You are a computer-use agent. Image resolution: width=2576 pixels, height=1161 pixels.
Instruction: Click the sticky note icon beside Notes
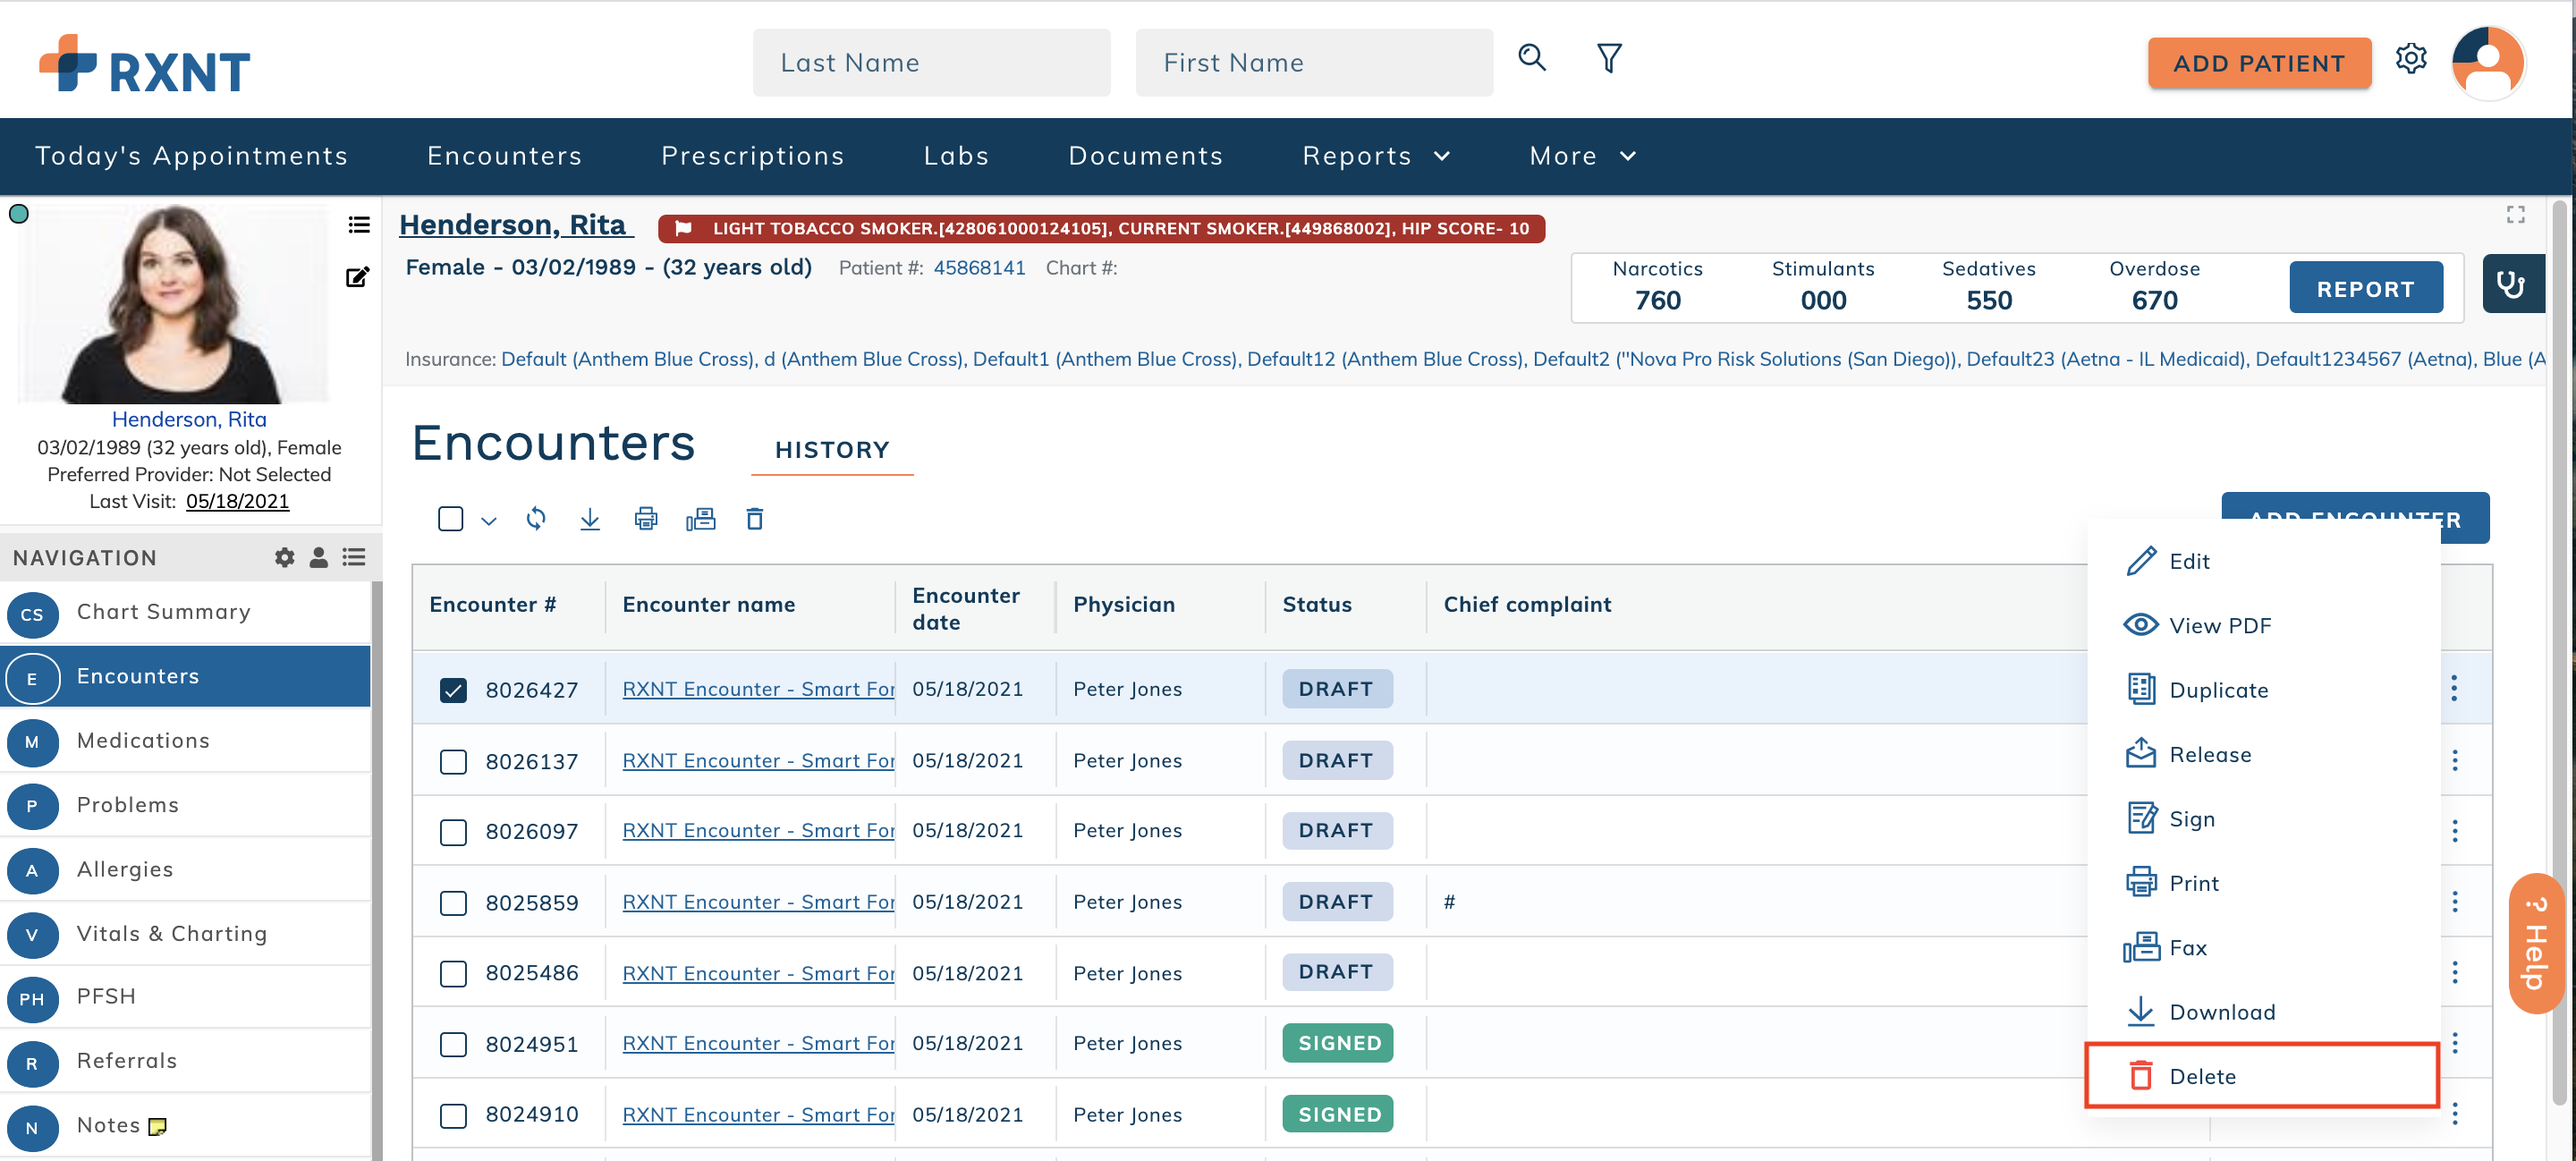point(157,1126)
